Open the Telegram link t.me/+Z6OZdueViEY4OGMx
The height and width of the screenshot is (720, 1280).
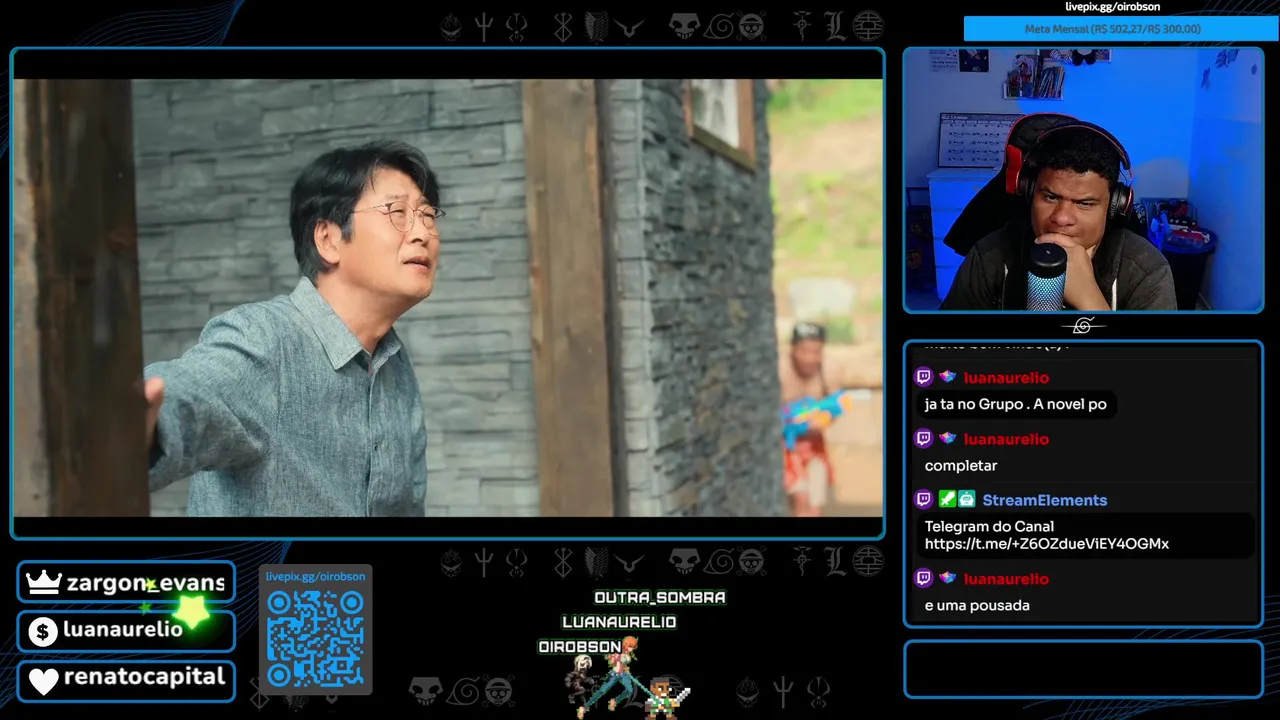pyautogui.click(x=1046, y=544)
